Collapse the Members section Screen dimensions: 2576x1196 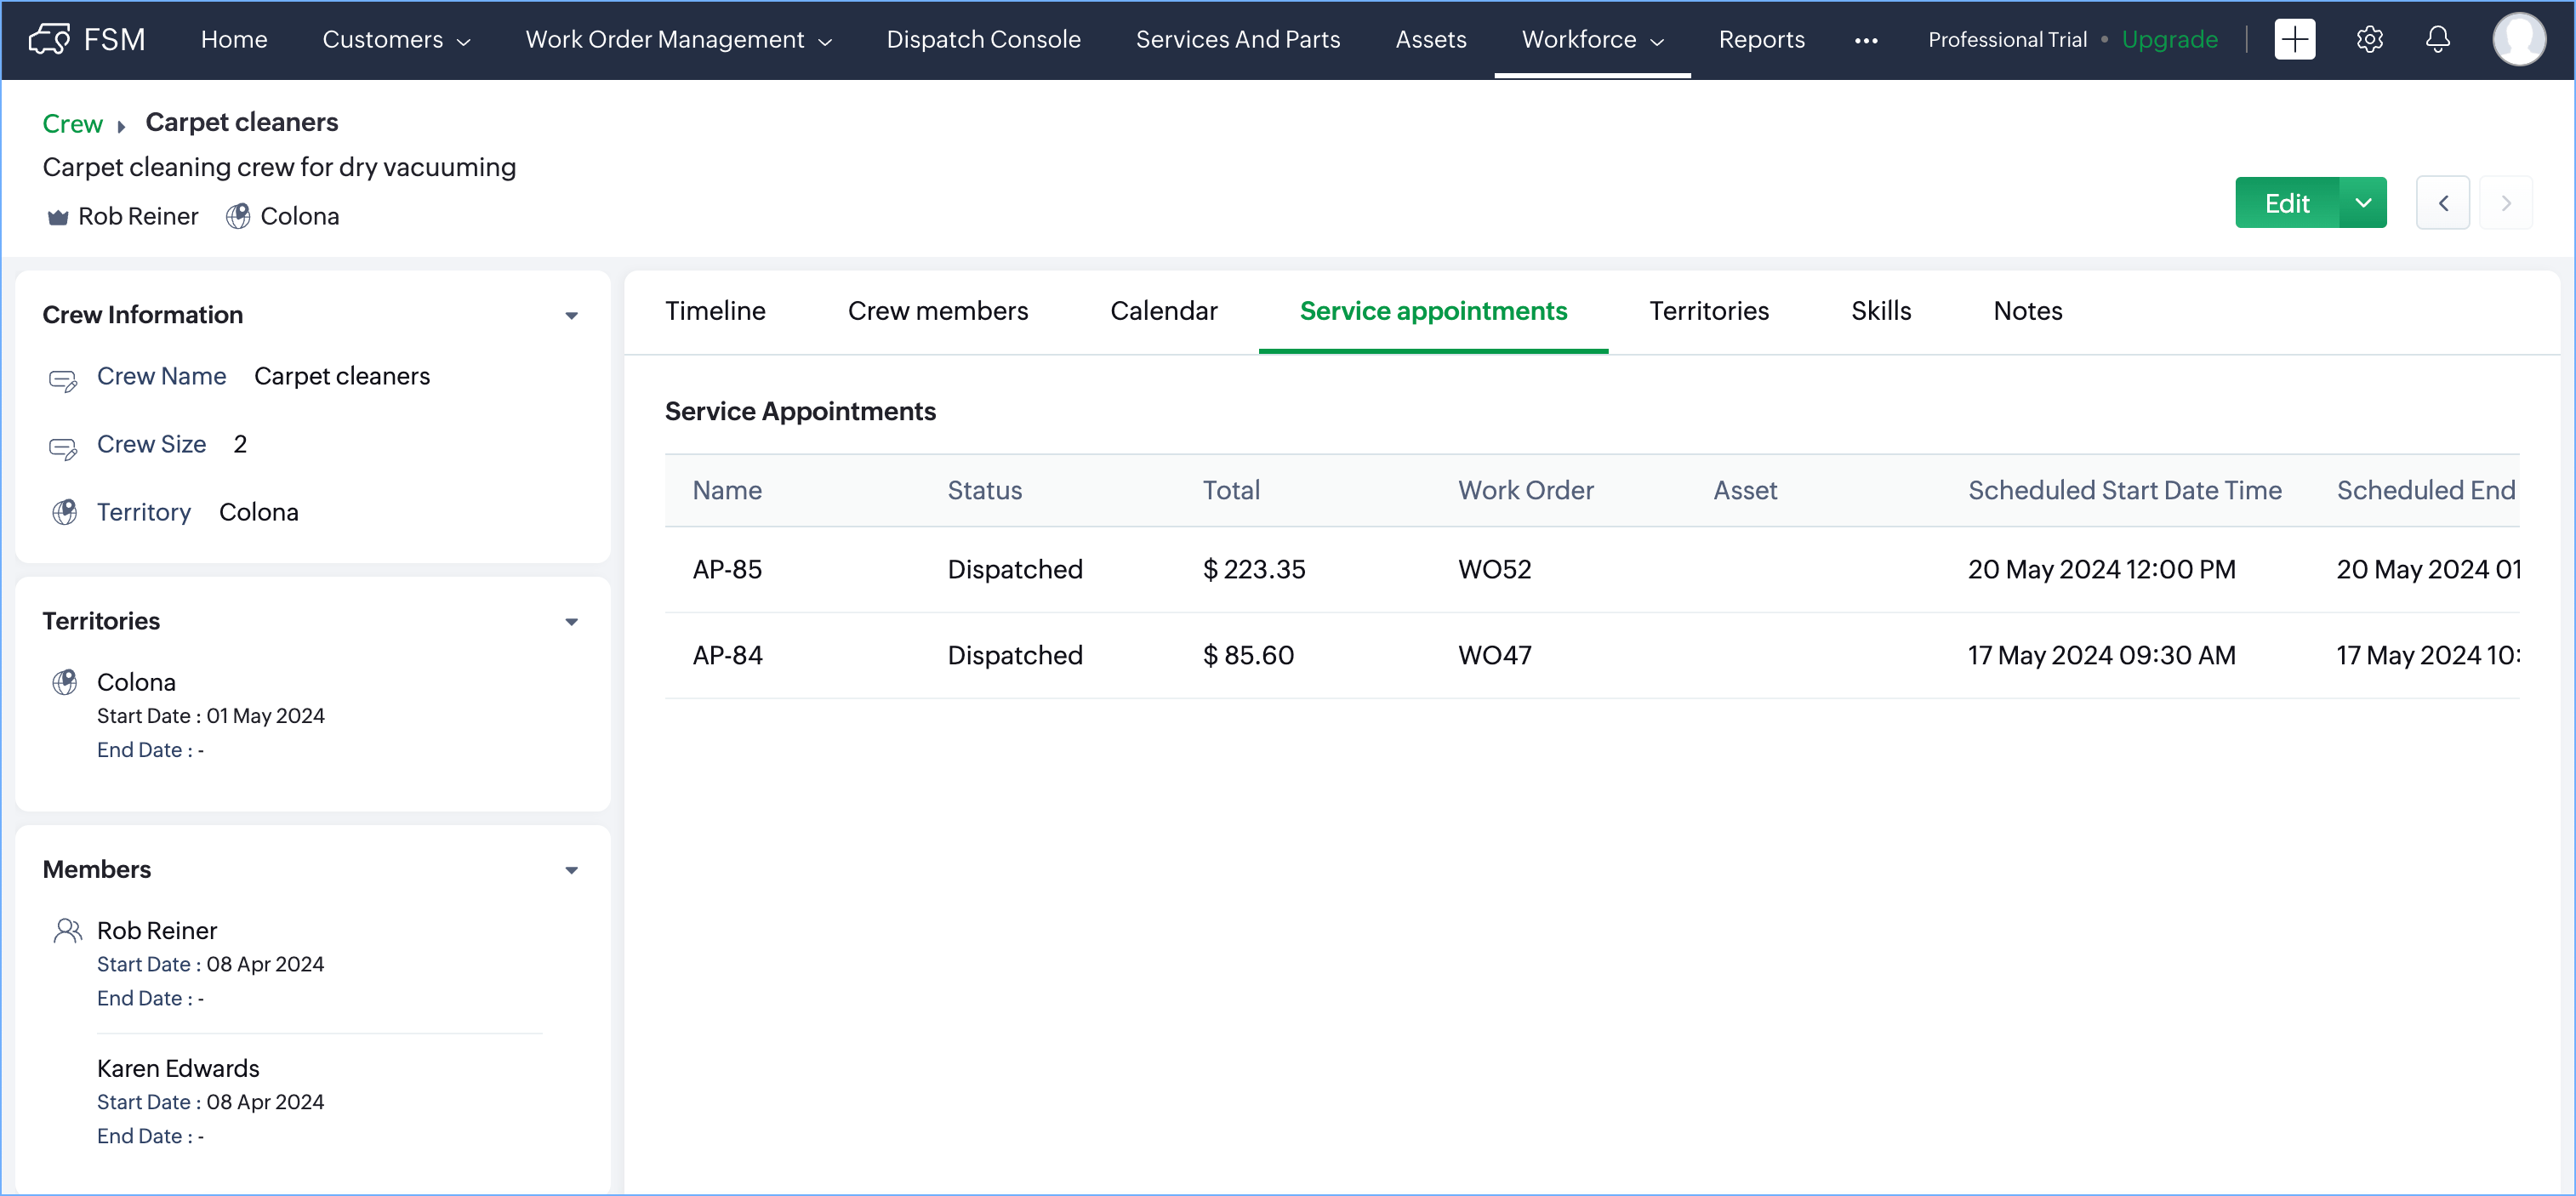571,870
